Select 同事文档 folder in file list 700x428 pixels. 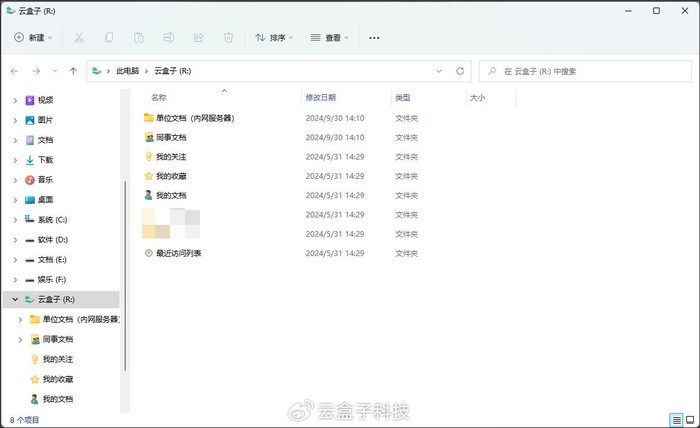point(166,137)
